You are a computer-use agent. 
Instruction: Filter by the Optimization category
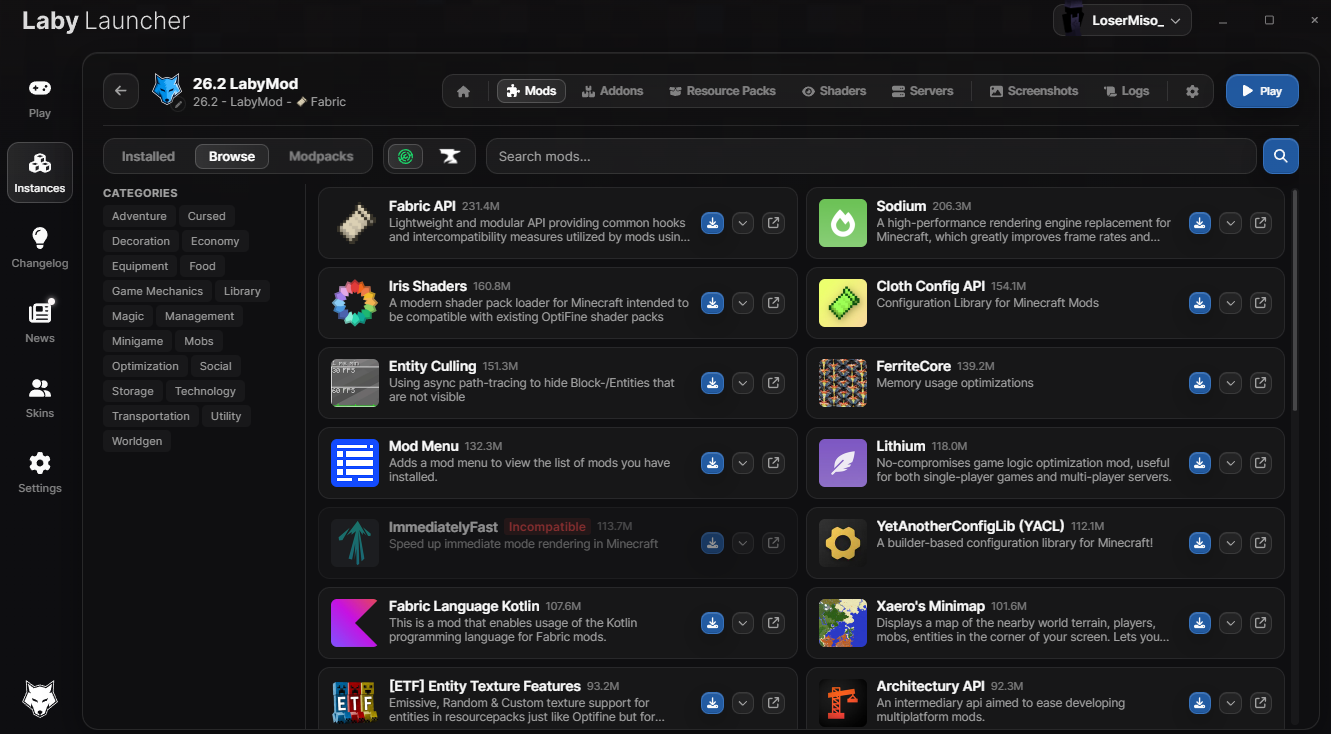coord(145,366)
